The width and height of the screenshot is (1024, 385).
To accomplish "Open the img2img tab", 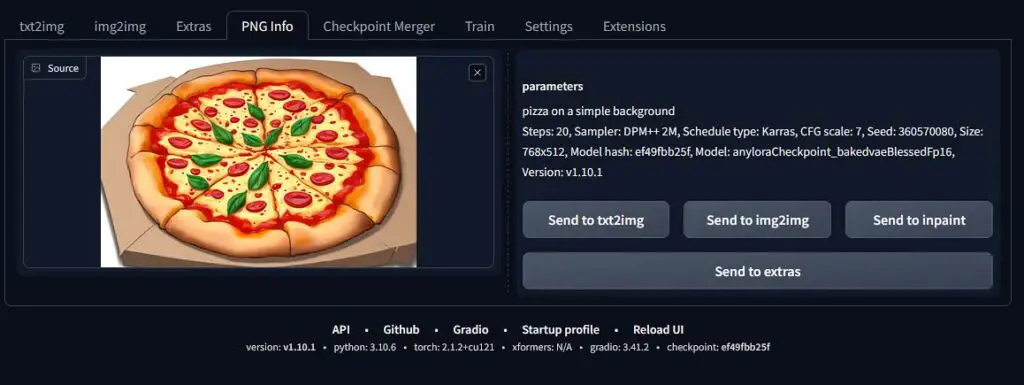I will [120, 27].
